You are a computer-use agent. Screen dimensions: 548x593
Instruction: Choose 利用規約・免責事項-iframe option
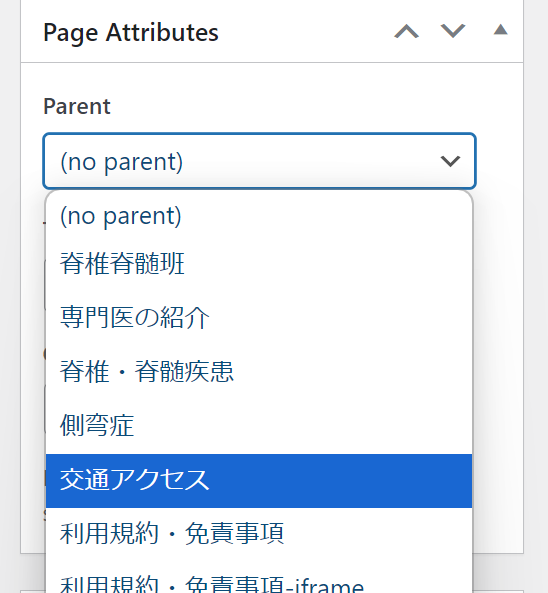coord(259,581)
